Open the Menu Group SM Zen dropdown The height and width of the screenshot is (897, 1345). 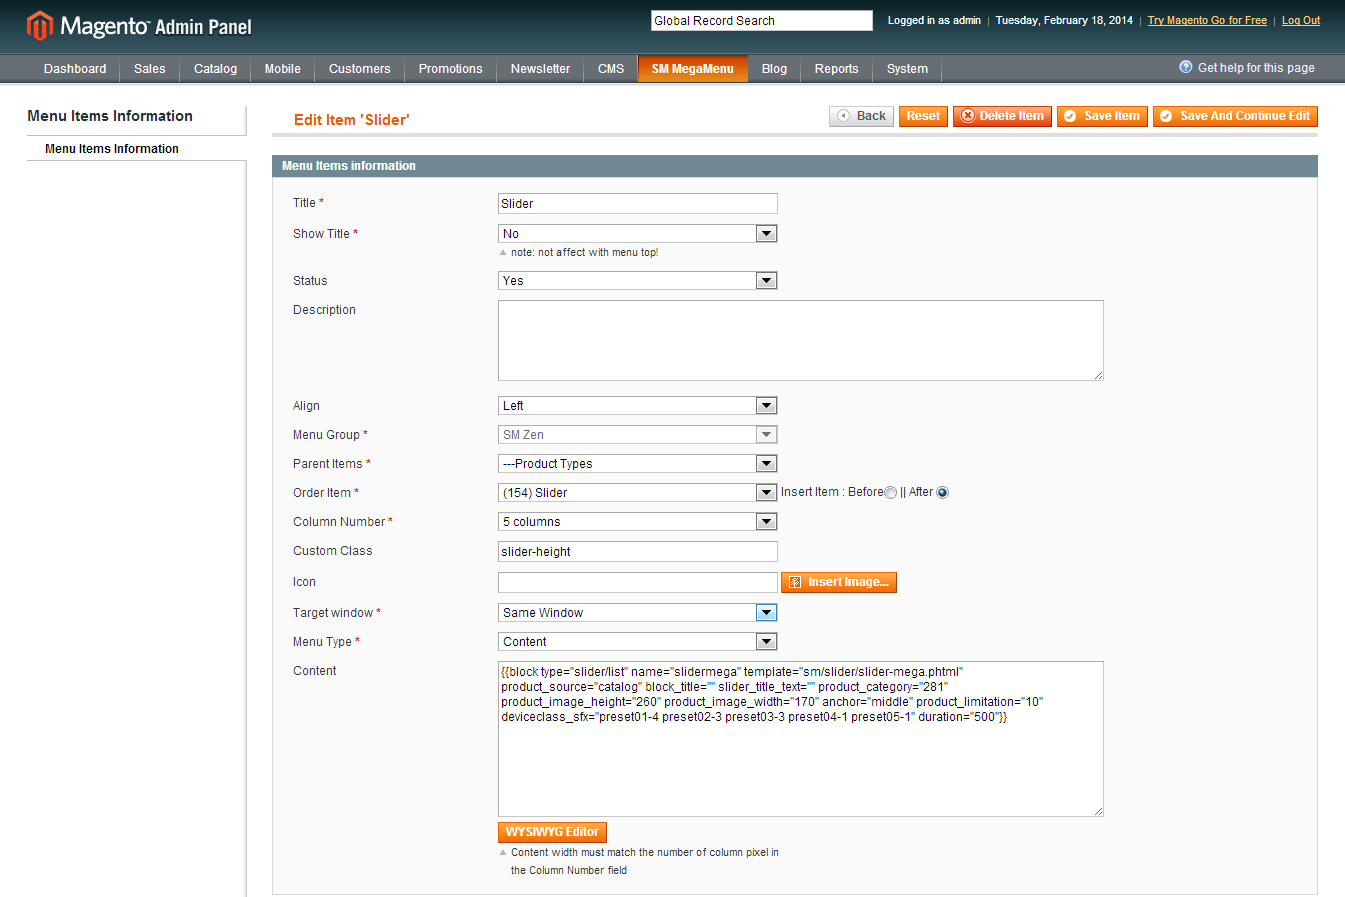point(638,435)
